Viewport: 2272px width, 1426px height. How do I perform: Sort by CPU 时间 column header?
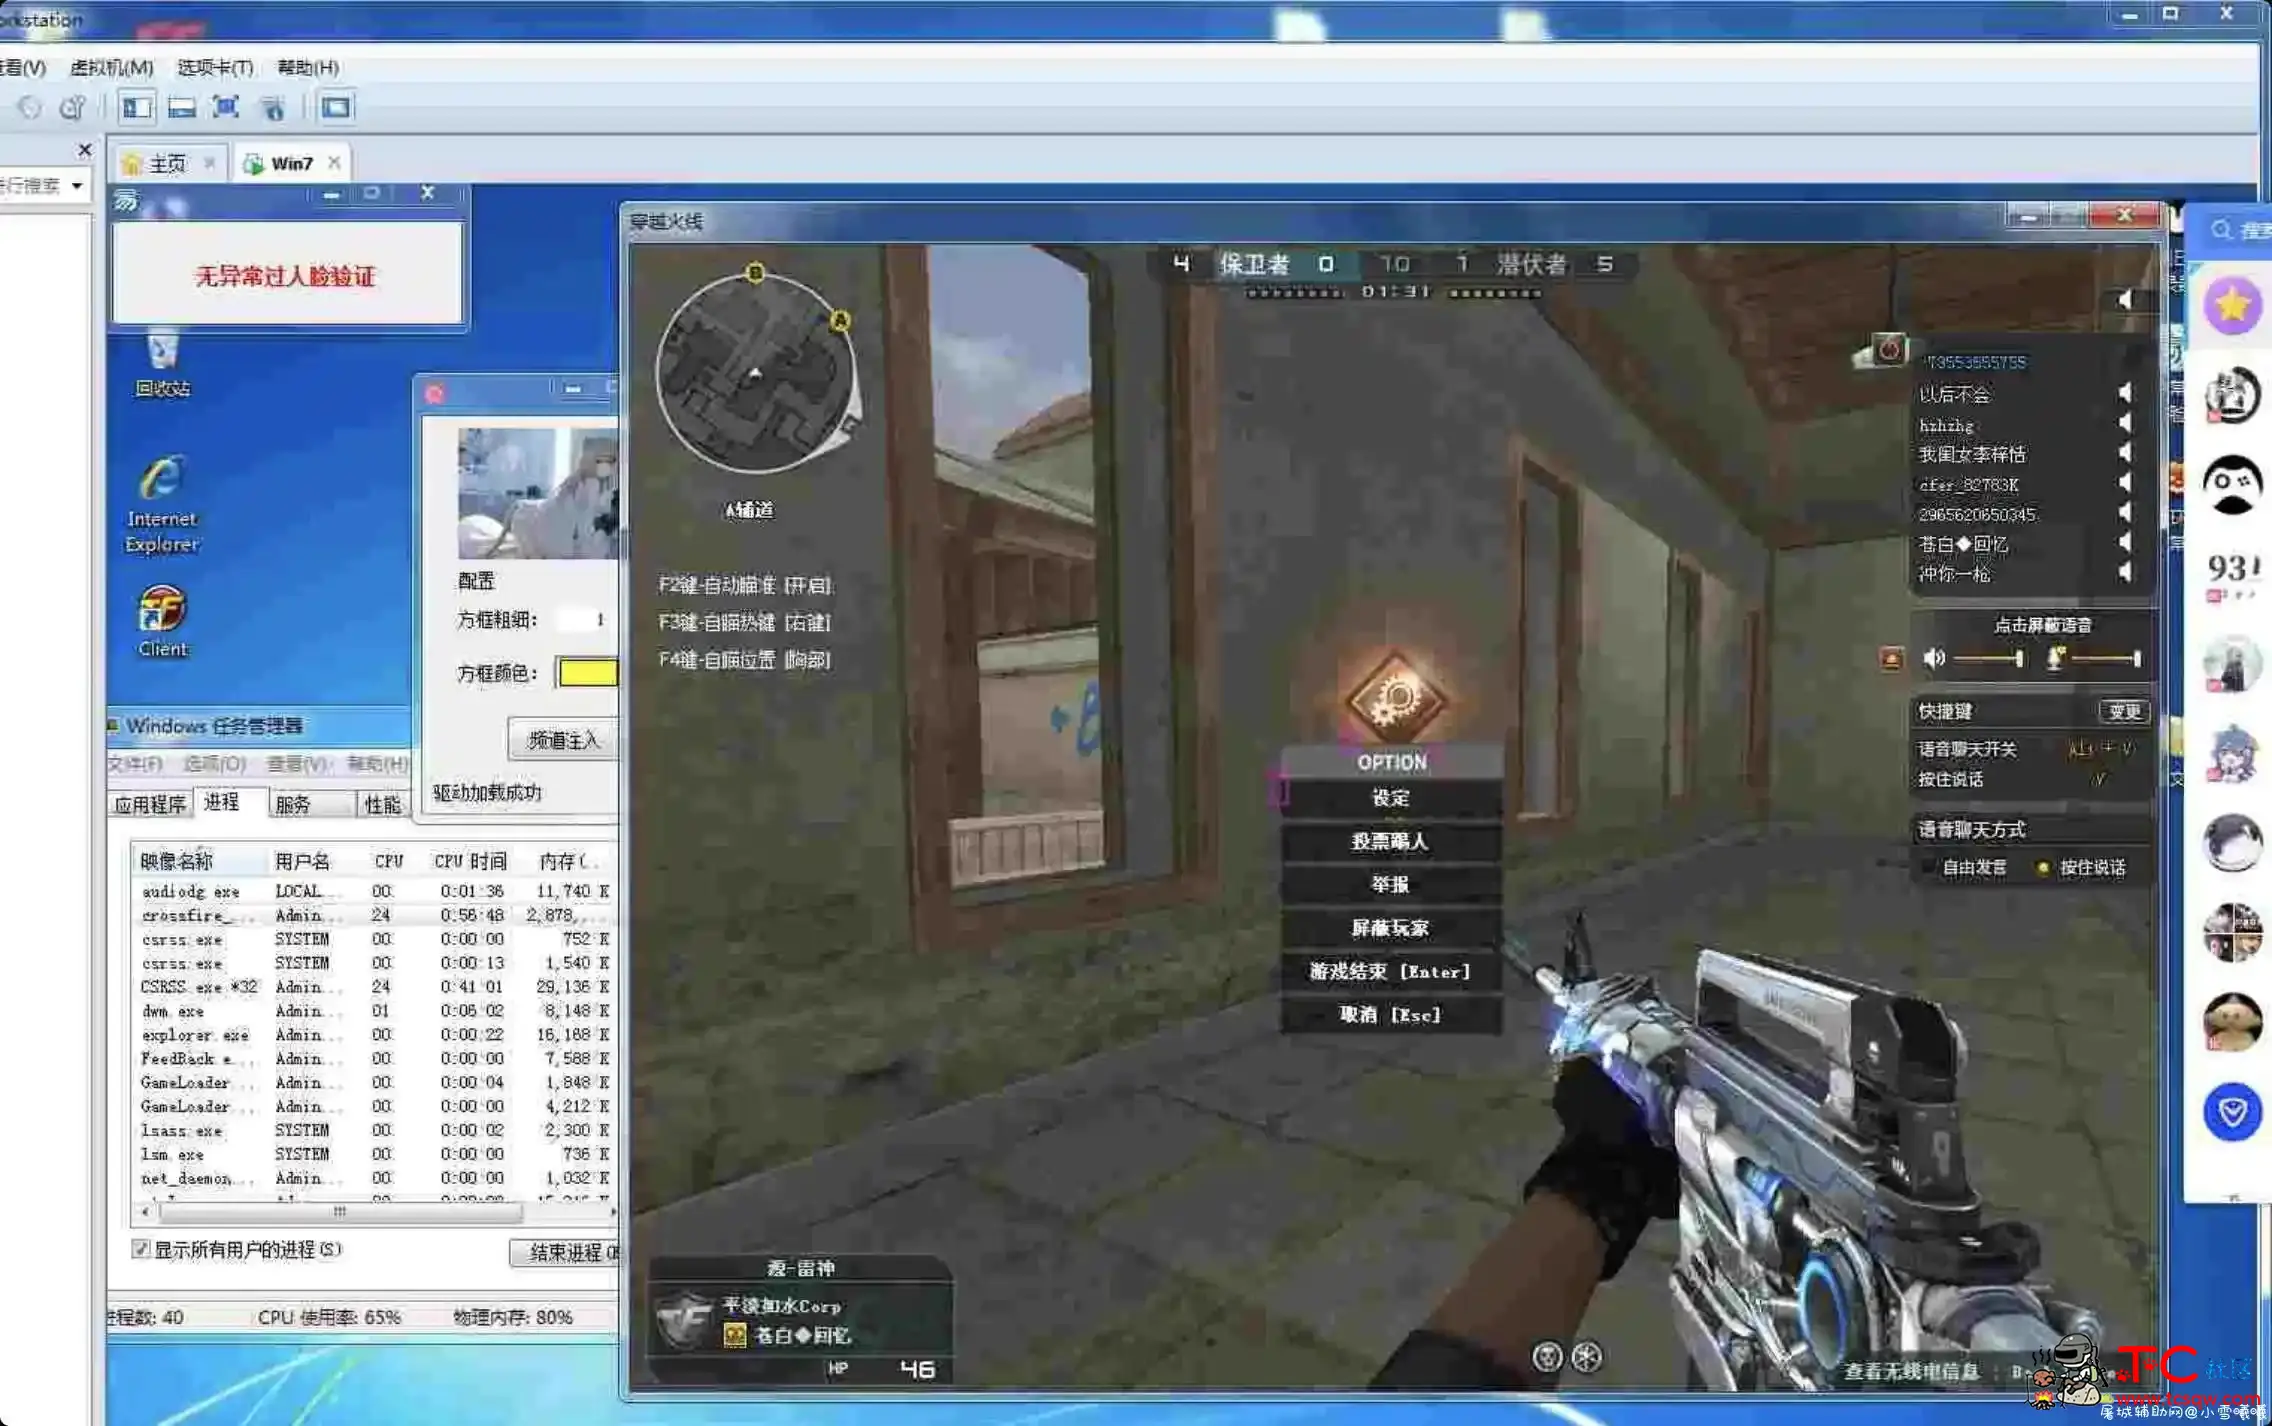(x=470, y=861)
